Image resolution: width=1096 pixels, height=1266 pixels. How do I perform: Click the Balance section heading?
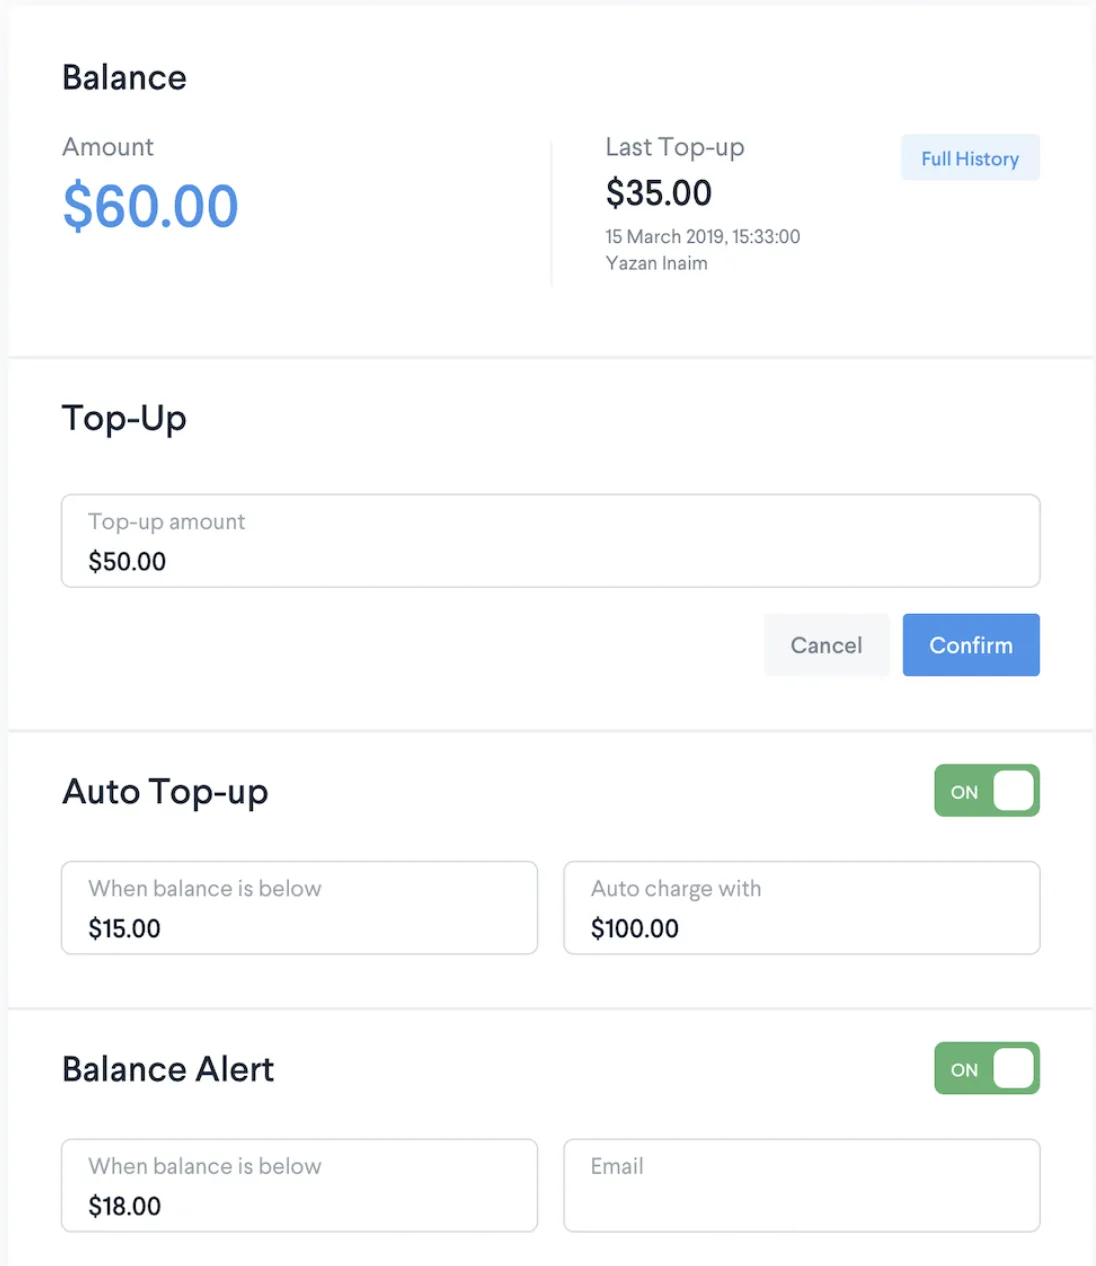(124, 77)
